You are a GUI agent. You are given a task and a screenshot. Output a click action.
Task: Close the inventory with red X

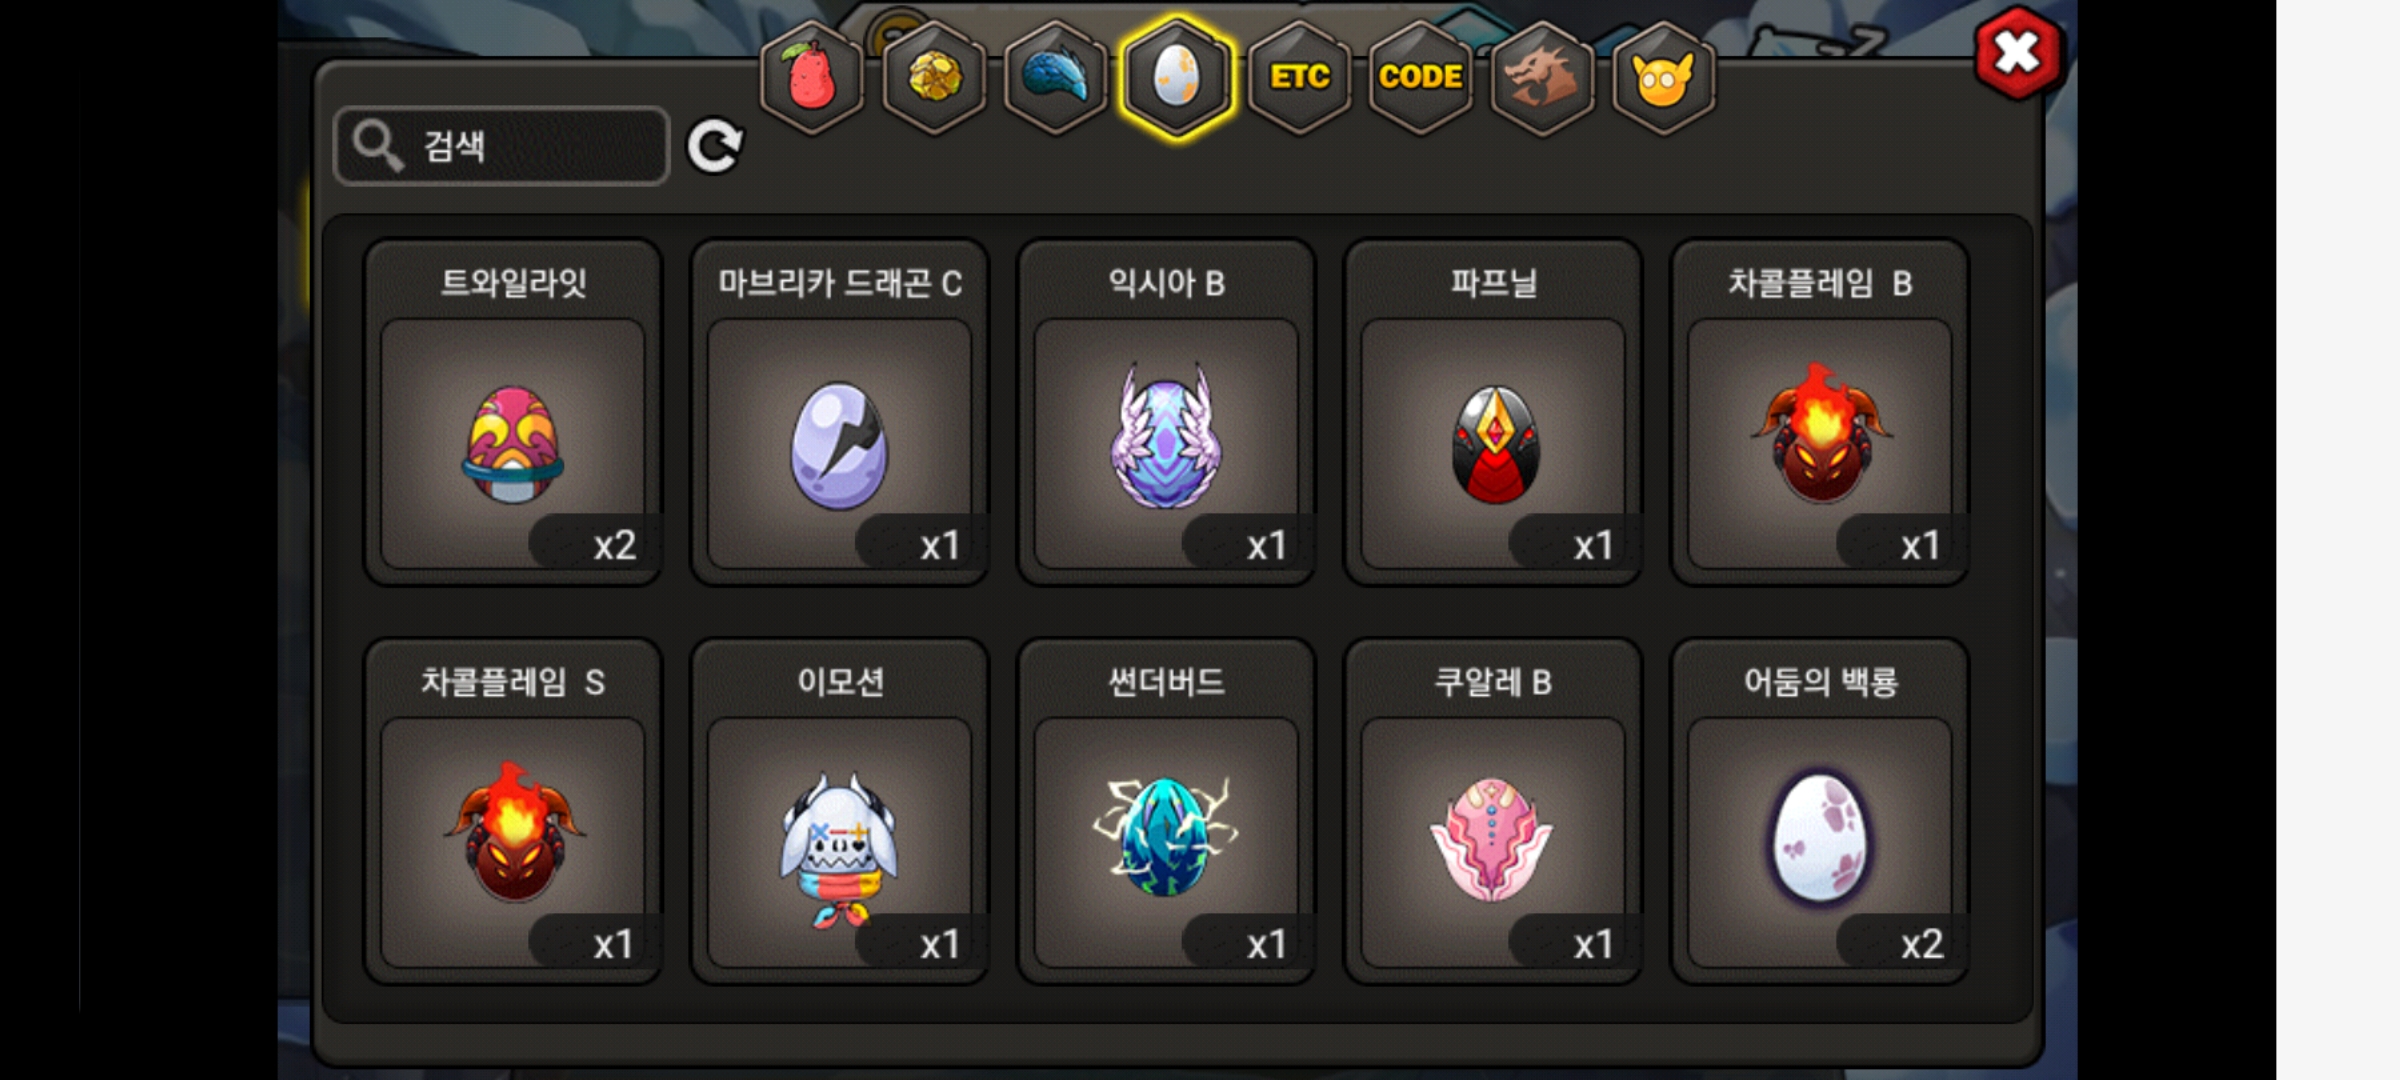[x=2017, y=53]
